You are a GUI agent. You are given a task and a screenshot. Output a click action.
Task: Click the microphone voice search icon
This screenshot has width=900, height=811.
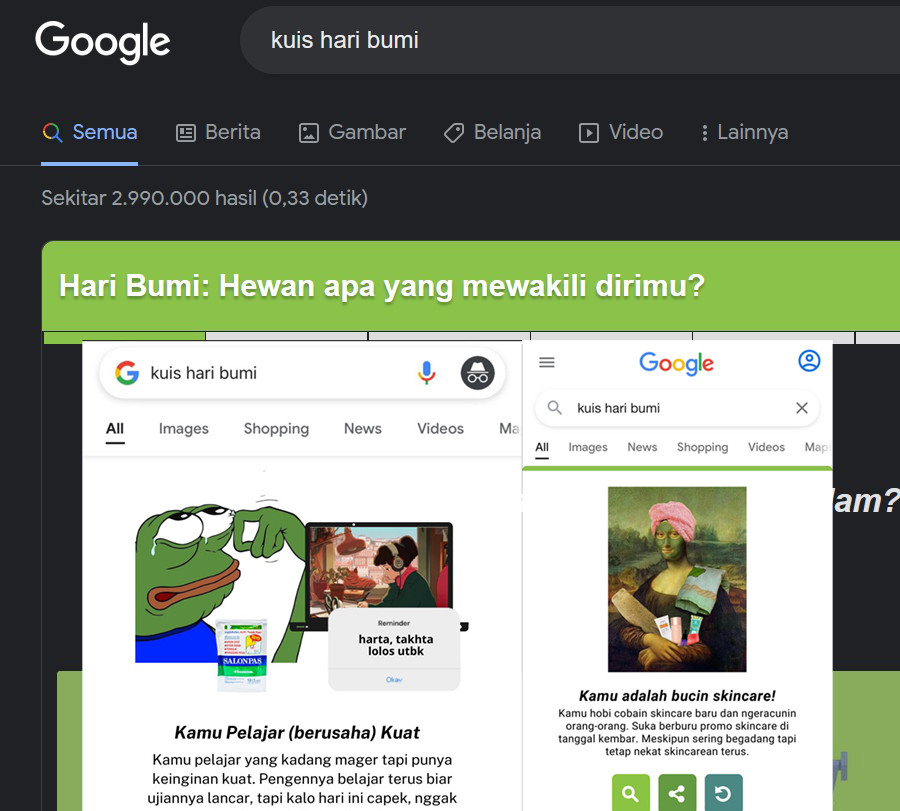click(x=426, y=372)
